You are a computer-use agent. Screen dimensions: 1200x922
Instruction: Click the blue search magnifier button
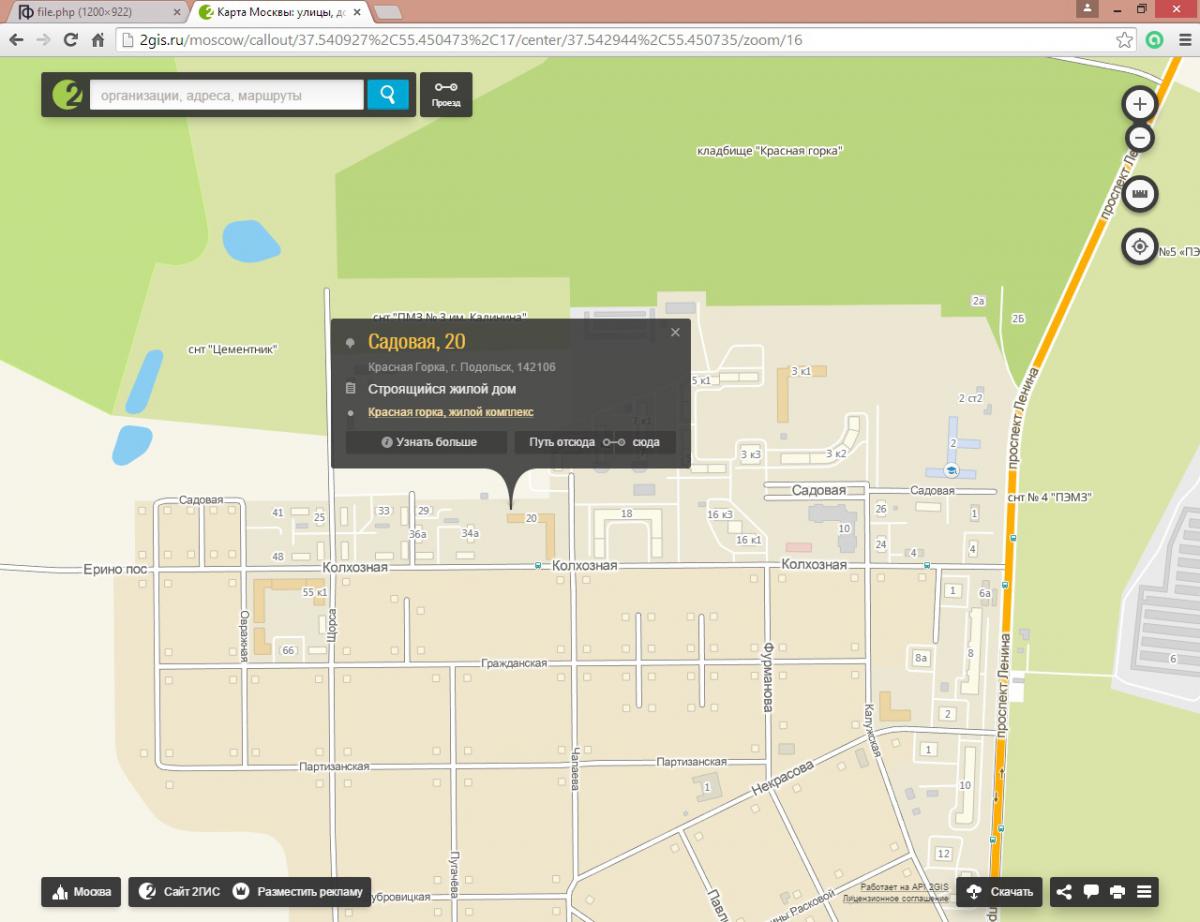387,95
